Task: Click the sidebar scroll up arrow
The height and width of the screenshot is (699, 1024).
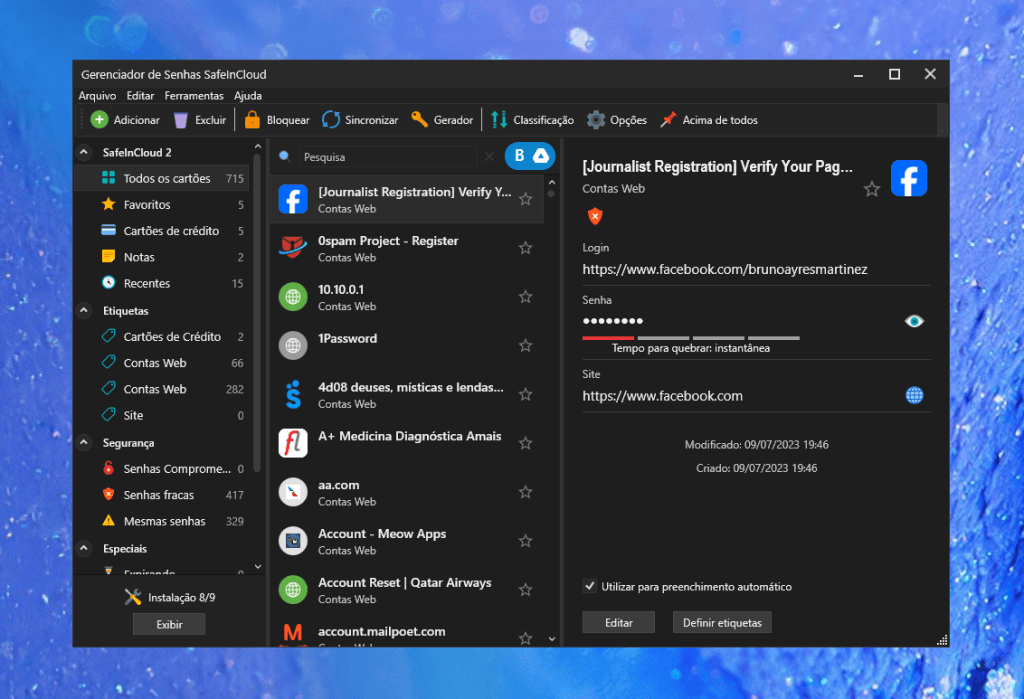Action: point(257,147)
